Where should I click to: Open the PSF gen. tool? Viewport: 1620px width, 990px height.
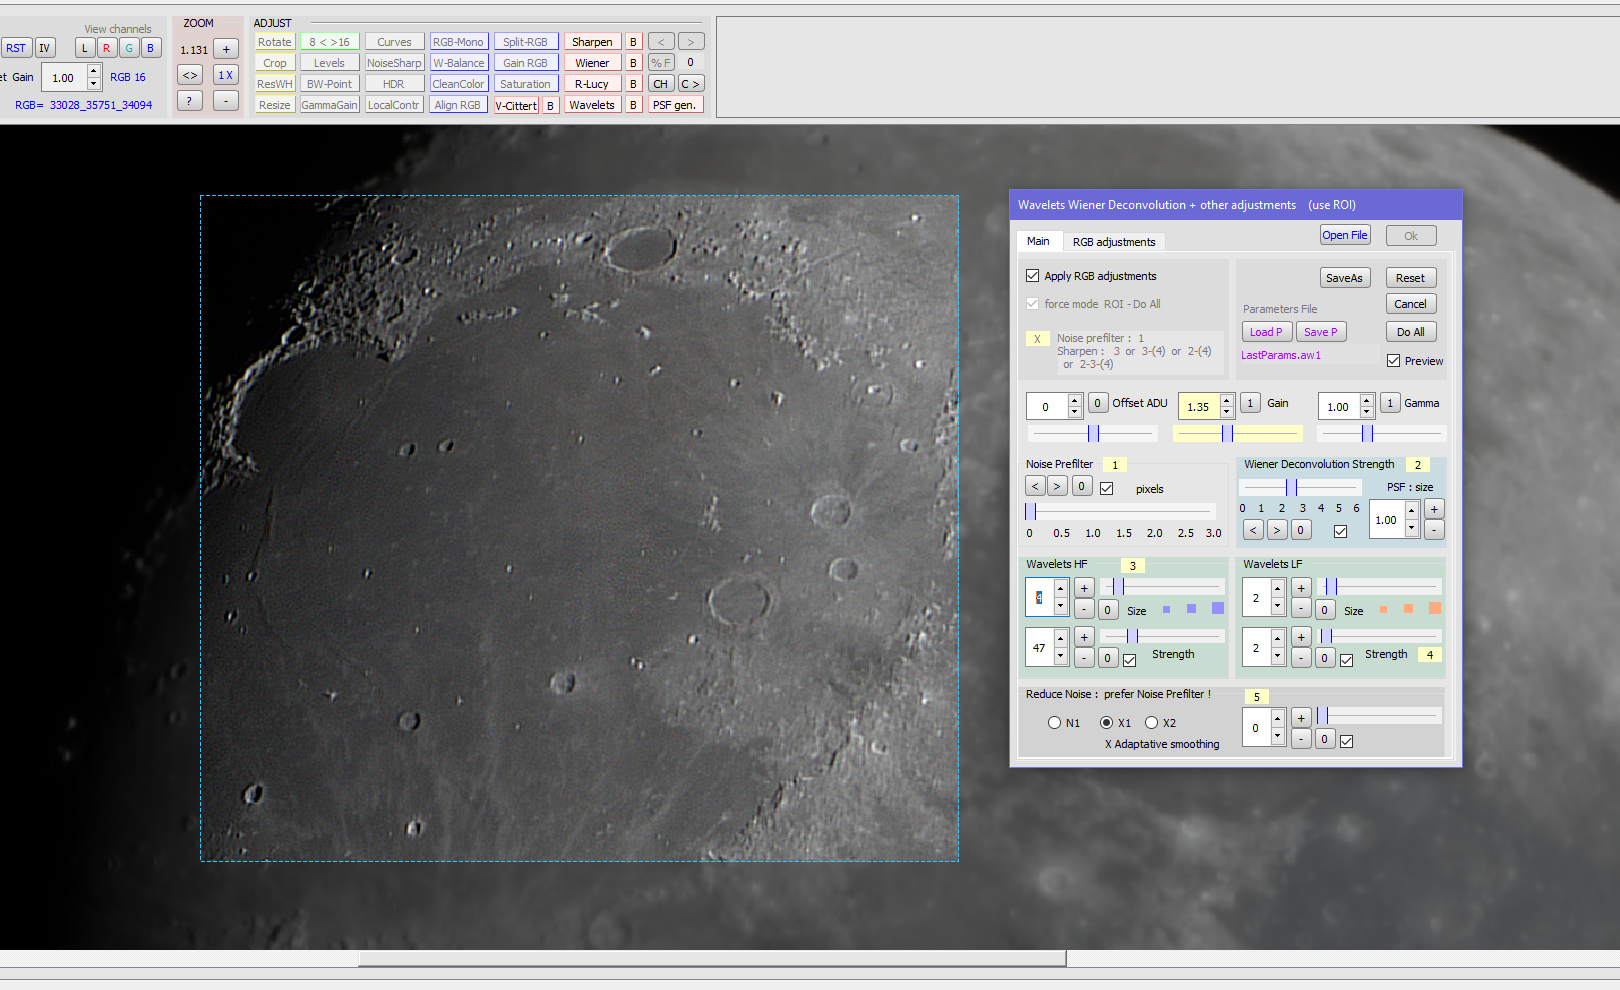(675, 104)
